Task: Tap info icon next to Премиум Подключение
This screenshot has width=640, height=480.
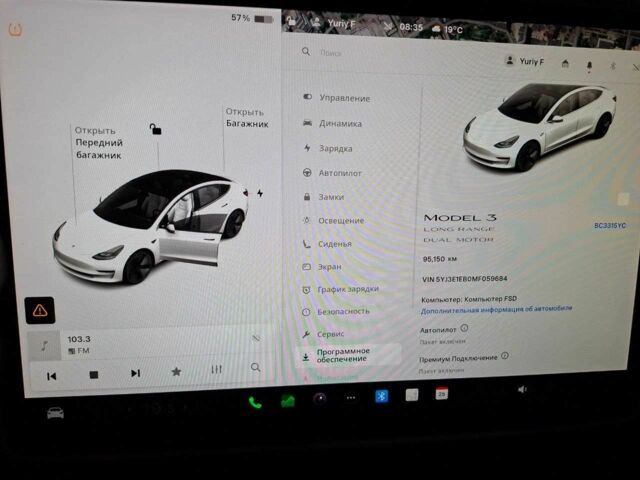Action: [x=505, y=356]
